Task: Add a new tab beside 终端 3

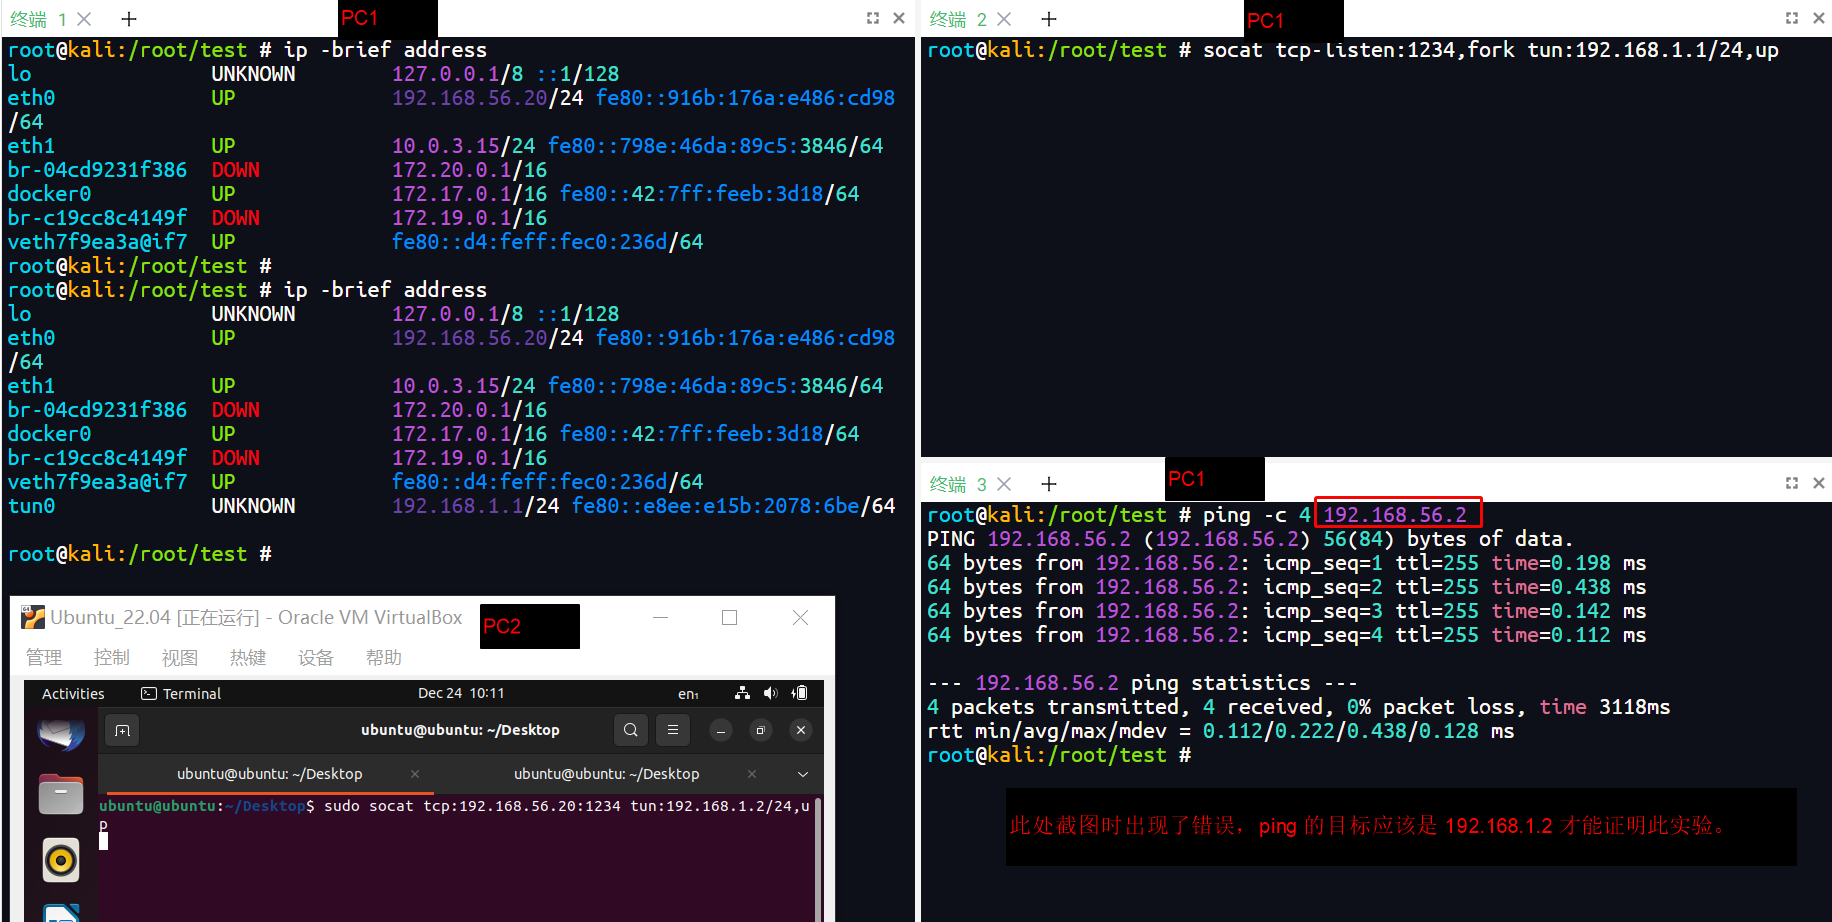Action: 1049,484
